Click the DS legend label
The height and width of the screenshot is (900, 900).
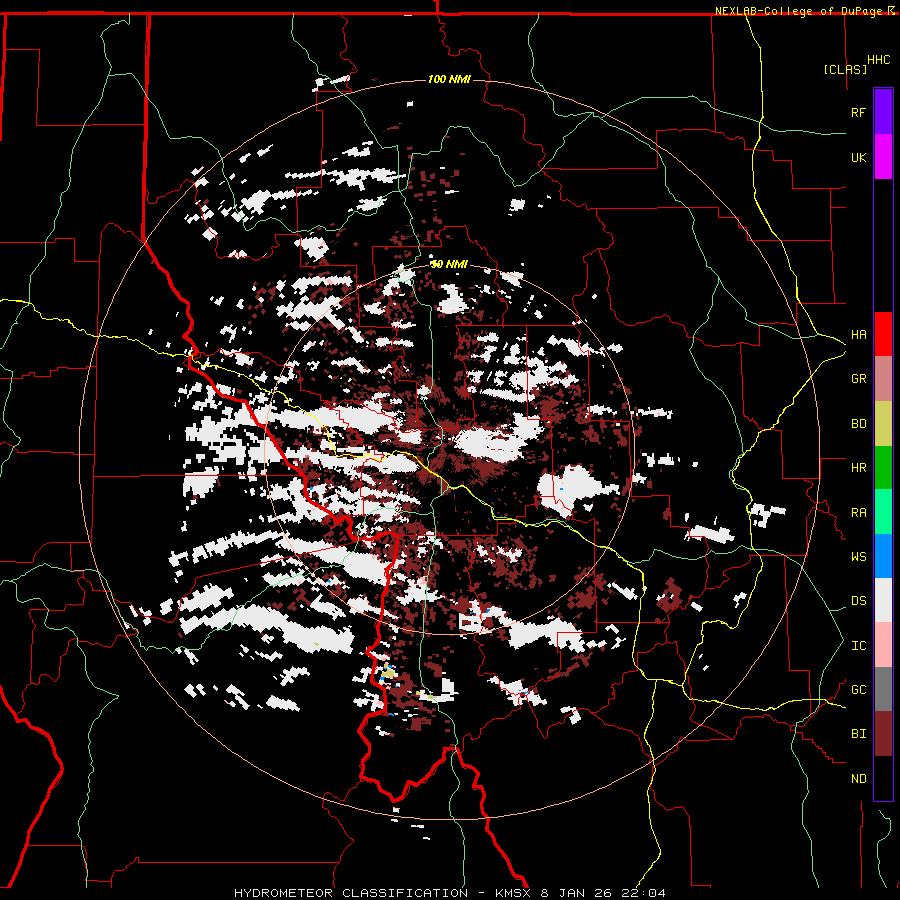858,601
